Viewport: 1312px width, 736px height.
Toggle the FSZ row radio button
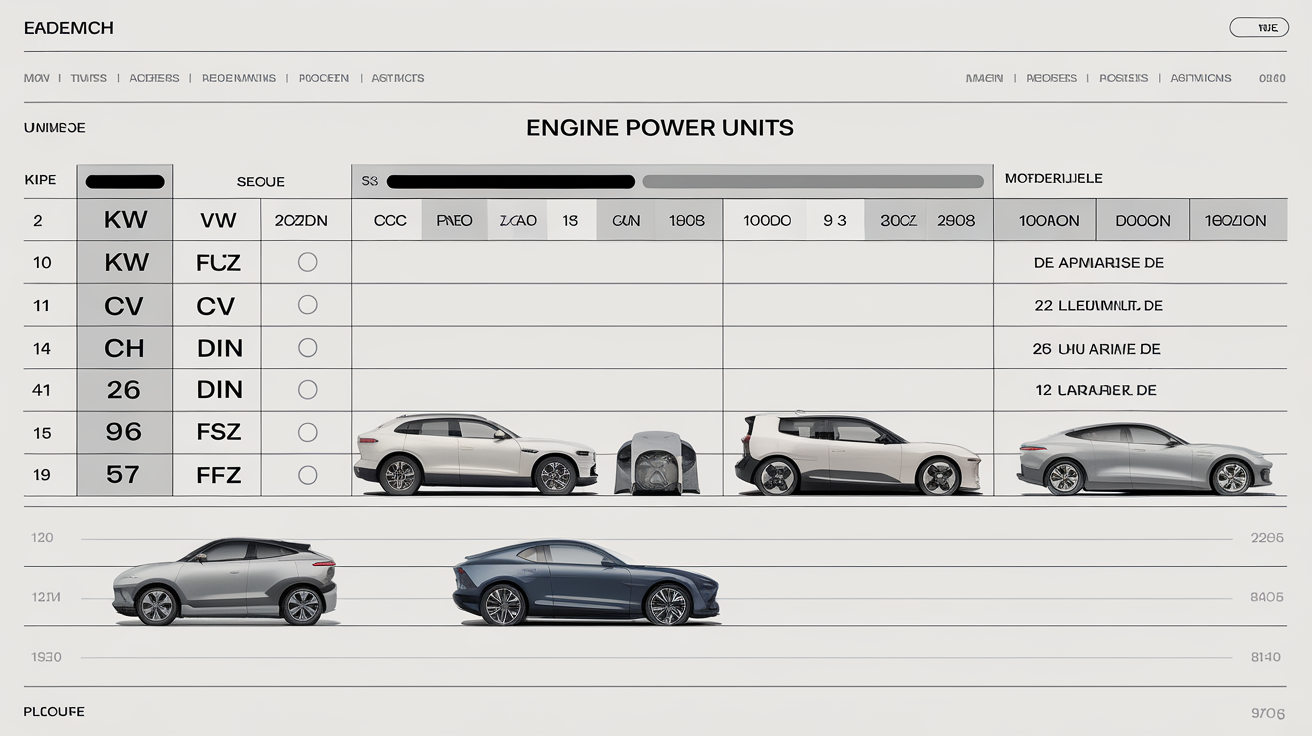[308, 432]
